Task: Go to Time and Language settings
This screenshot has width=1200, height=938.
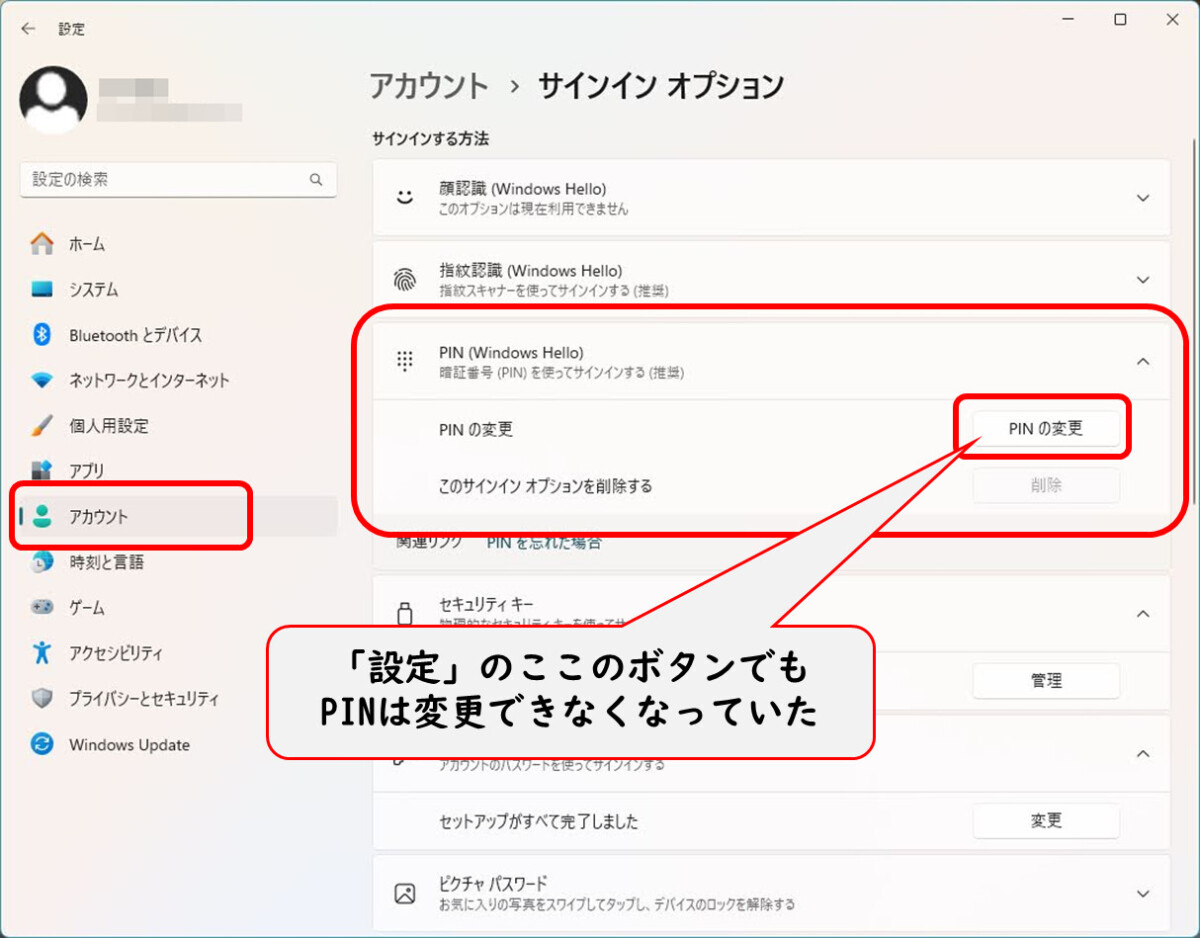Action: (x=106, y=562)
